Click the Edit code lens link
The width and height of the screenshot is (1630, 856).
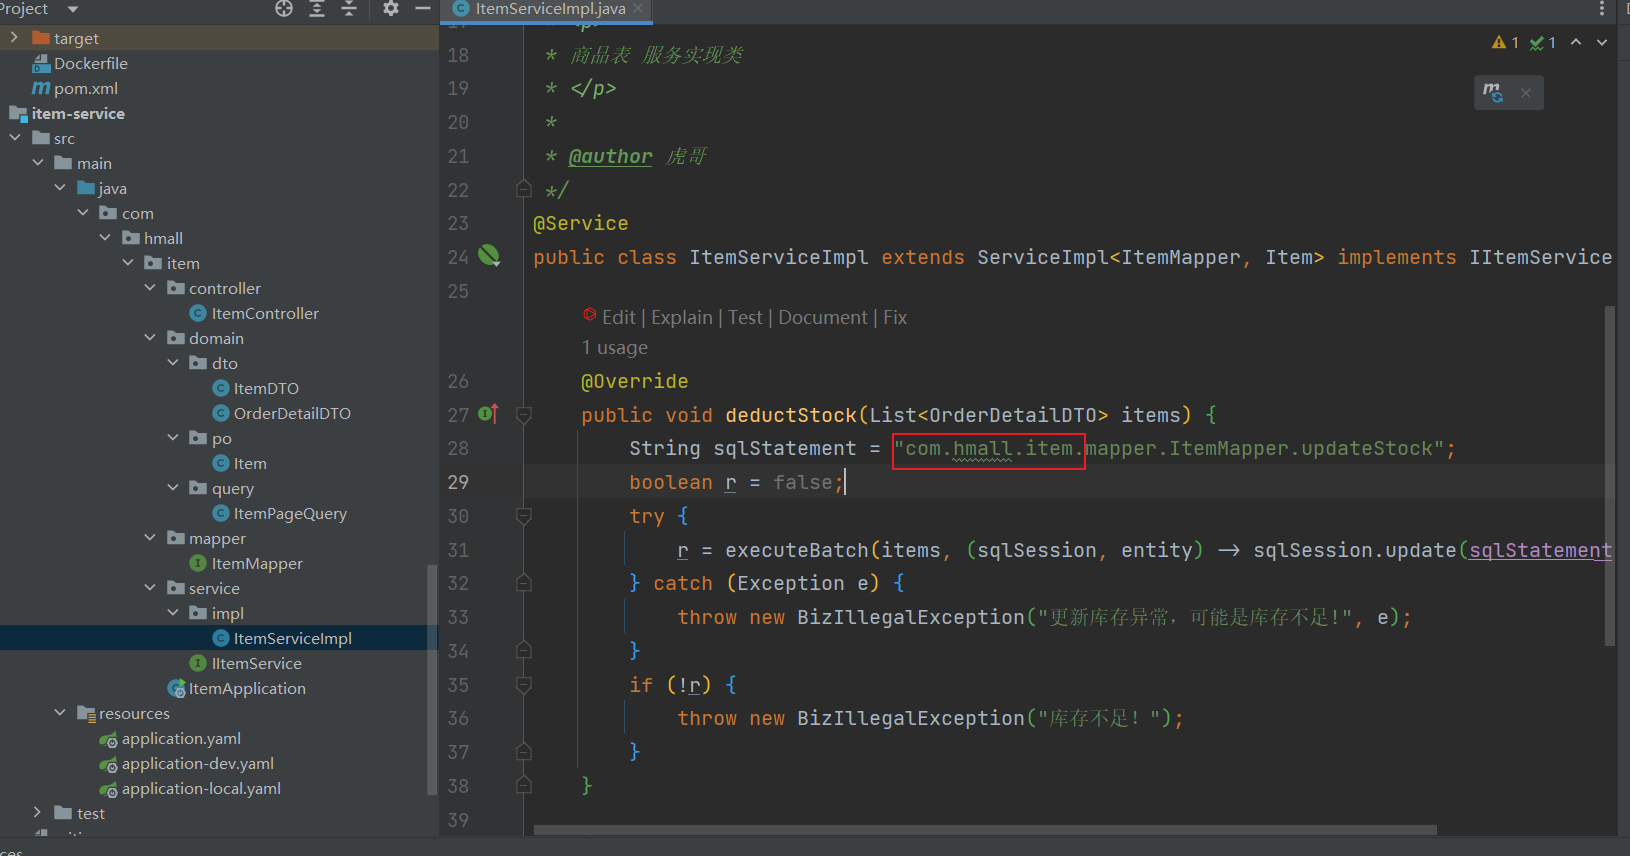point(619,317)
